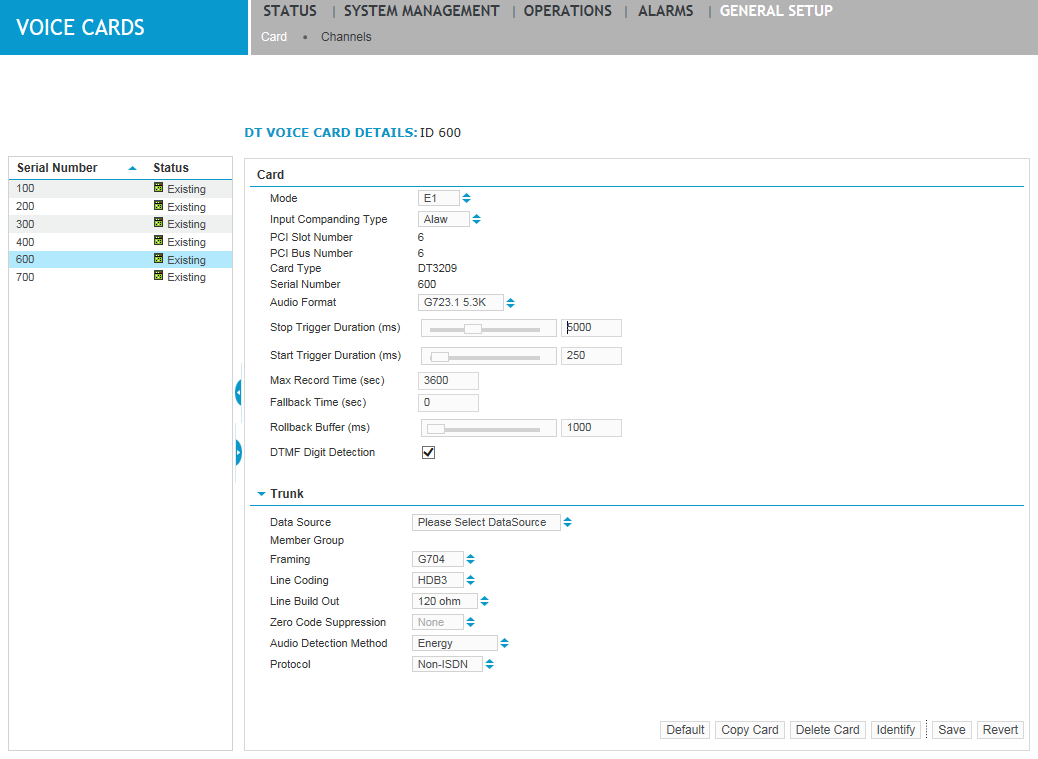The image size is (1038, 759).
Task: Collapse the Trunk section
Action: pos(262,494)
